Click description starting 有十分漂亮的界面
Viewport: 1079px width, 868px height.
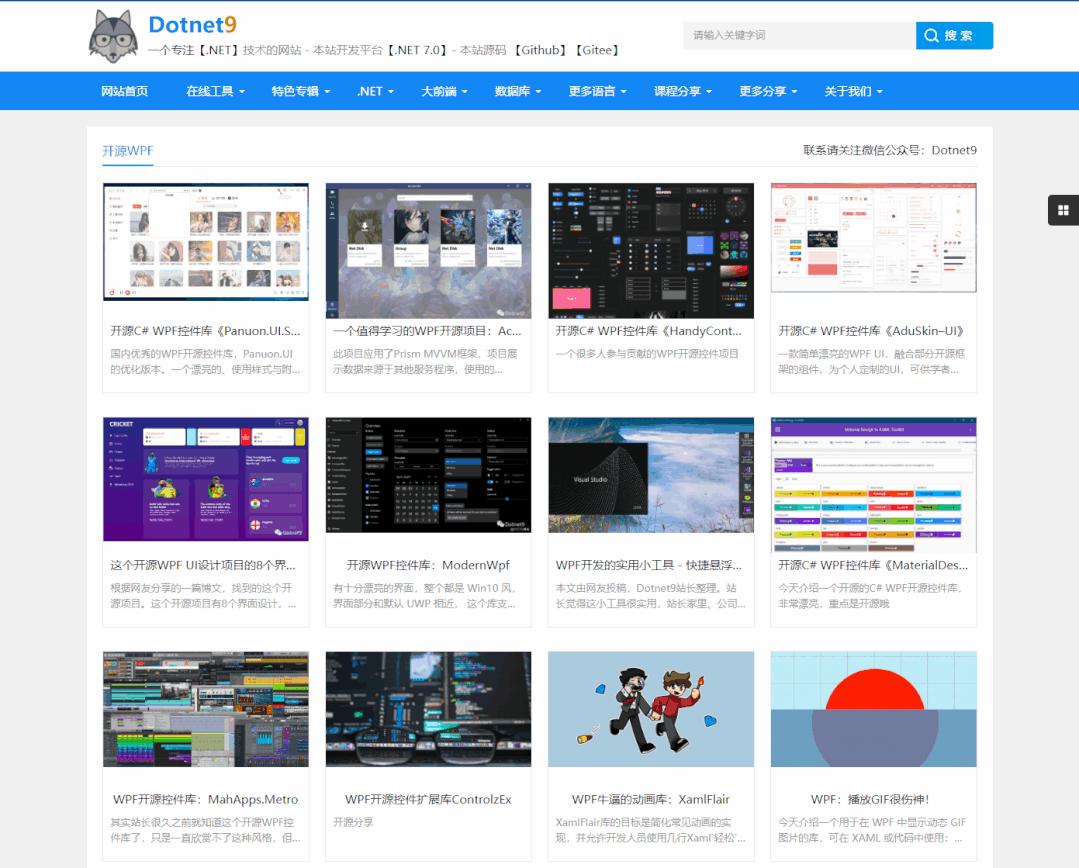tap(425, 595)
